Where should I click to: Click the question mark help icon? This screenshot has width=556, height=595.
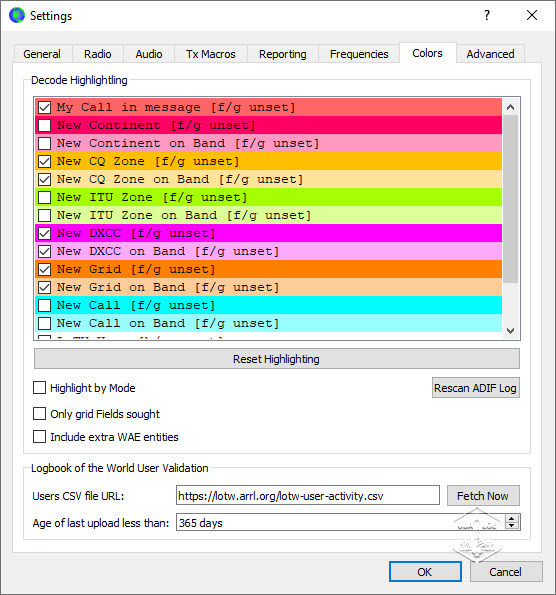[487, 15]
